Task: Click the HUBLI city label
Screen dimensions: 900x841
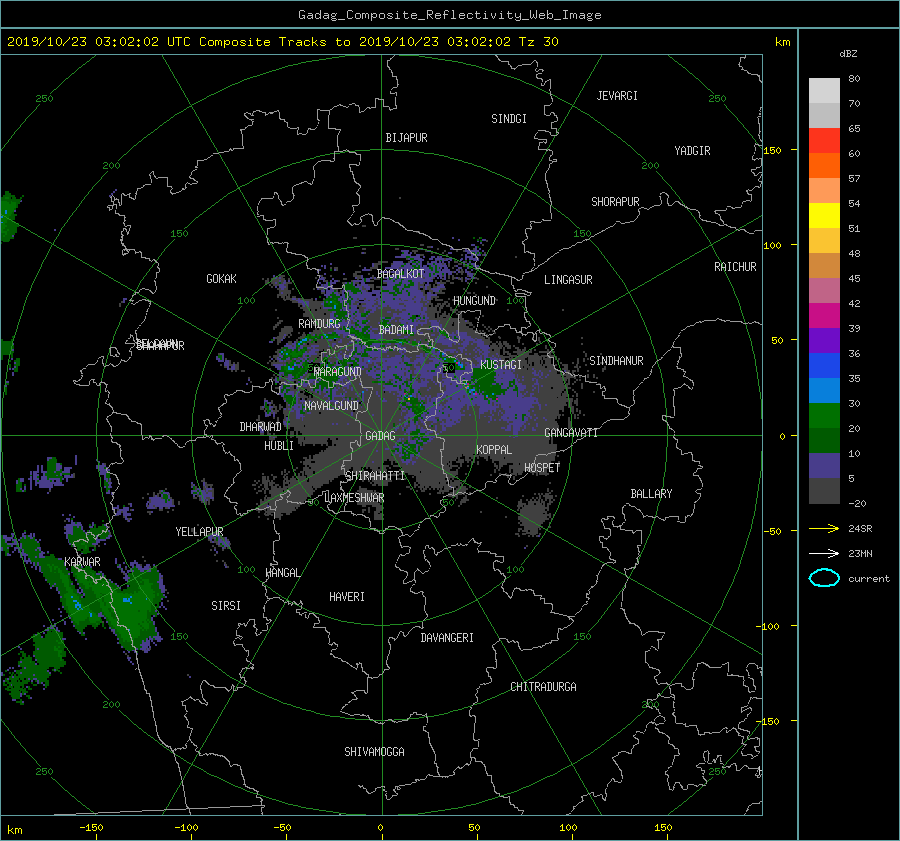Action: tap(279, 445)
